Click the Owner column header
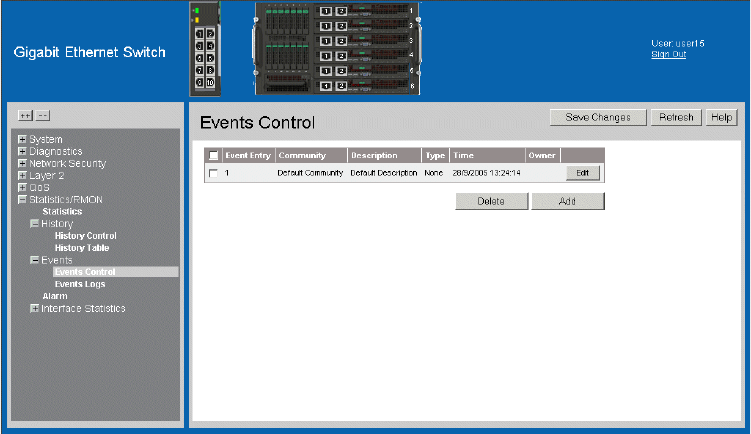Screen dimensions: 751x434 point(542,155)
